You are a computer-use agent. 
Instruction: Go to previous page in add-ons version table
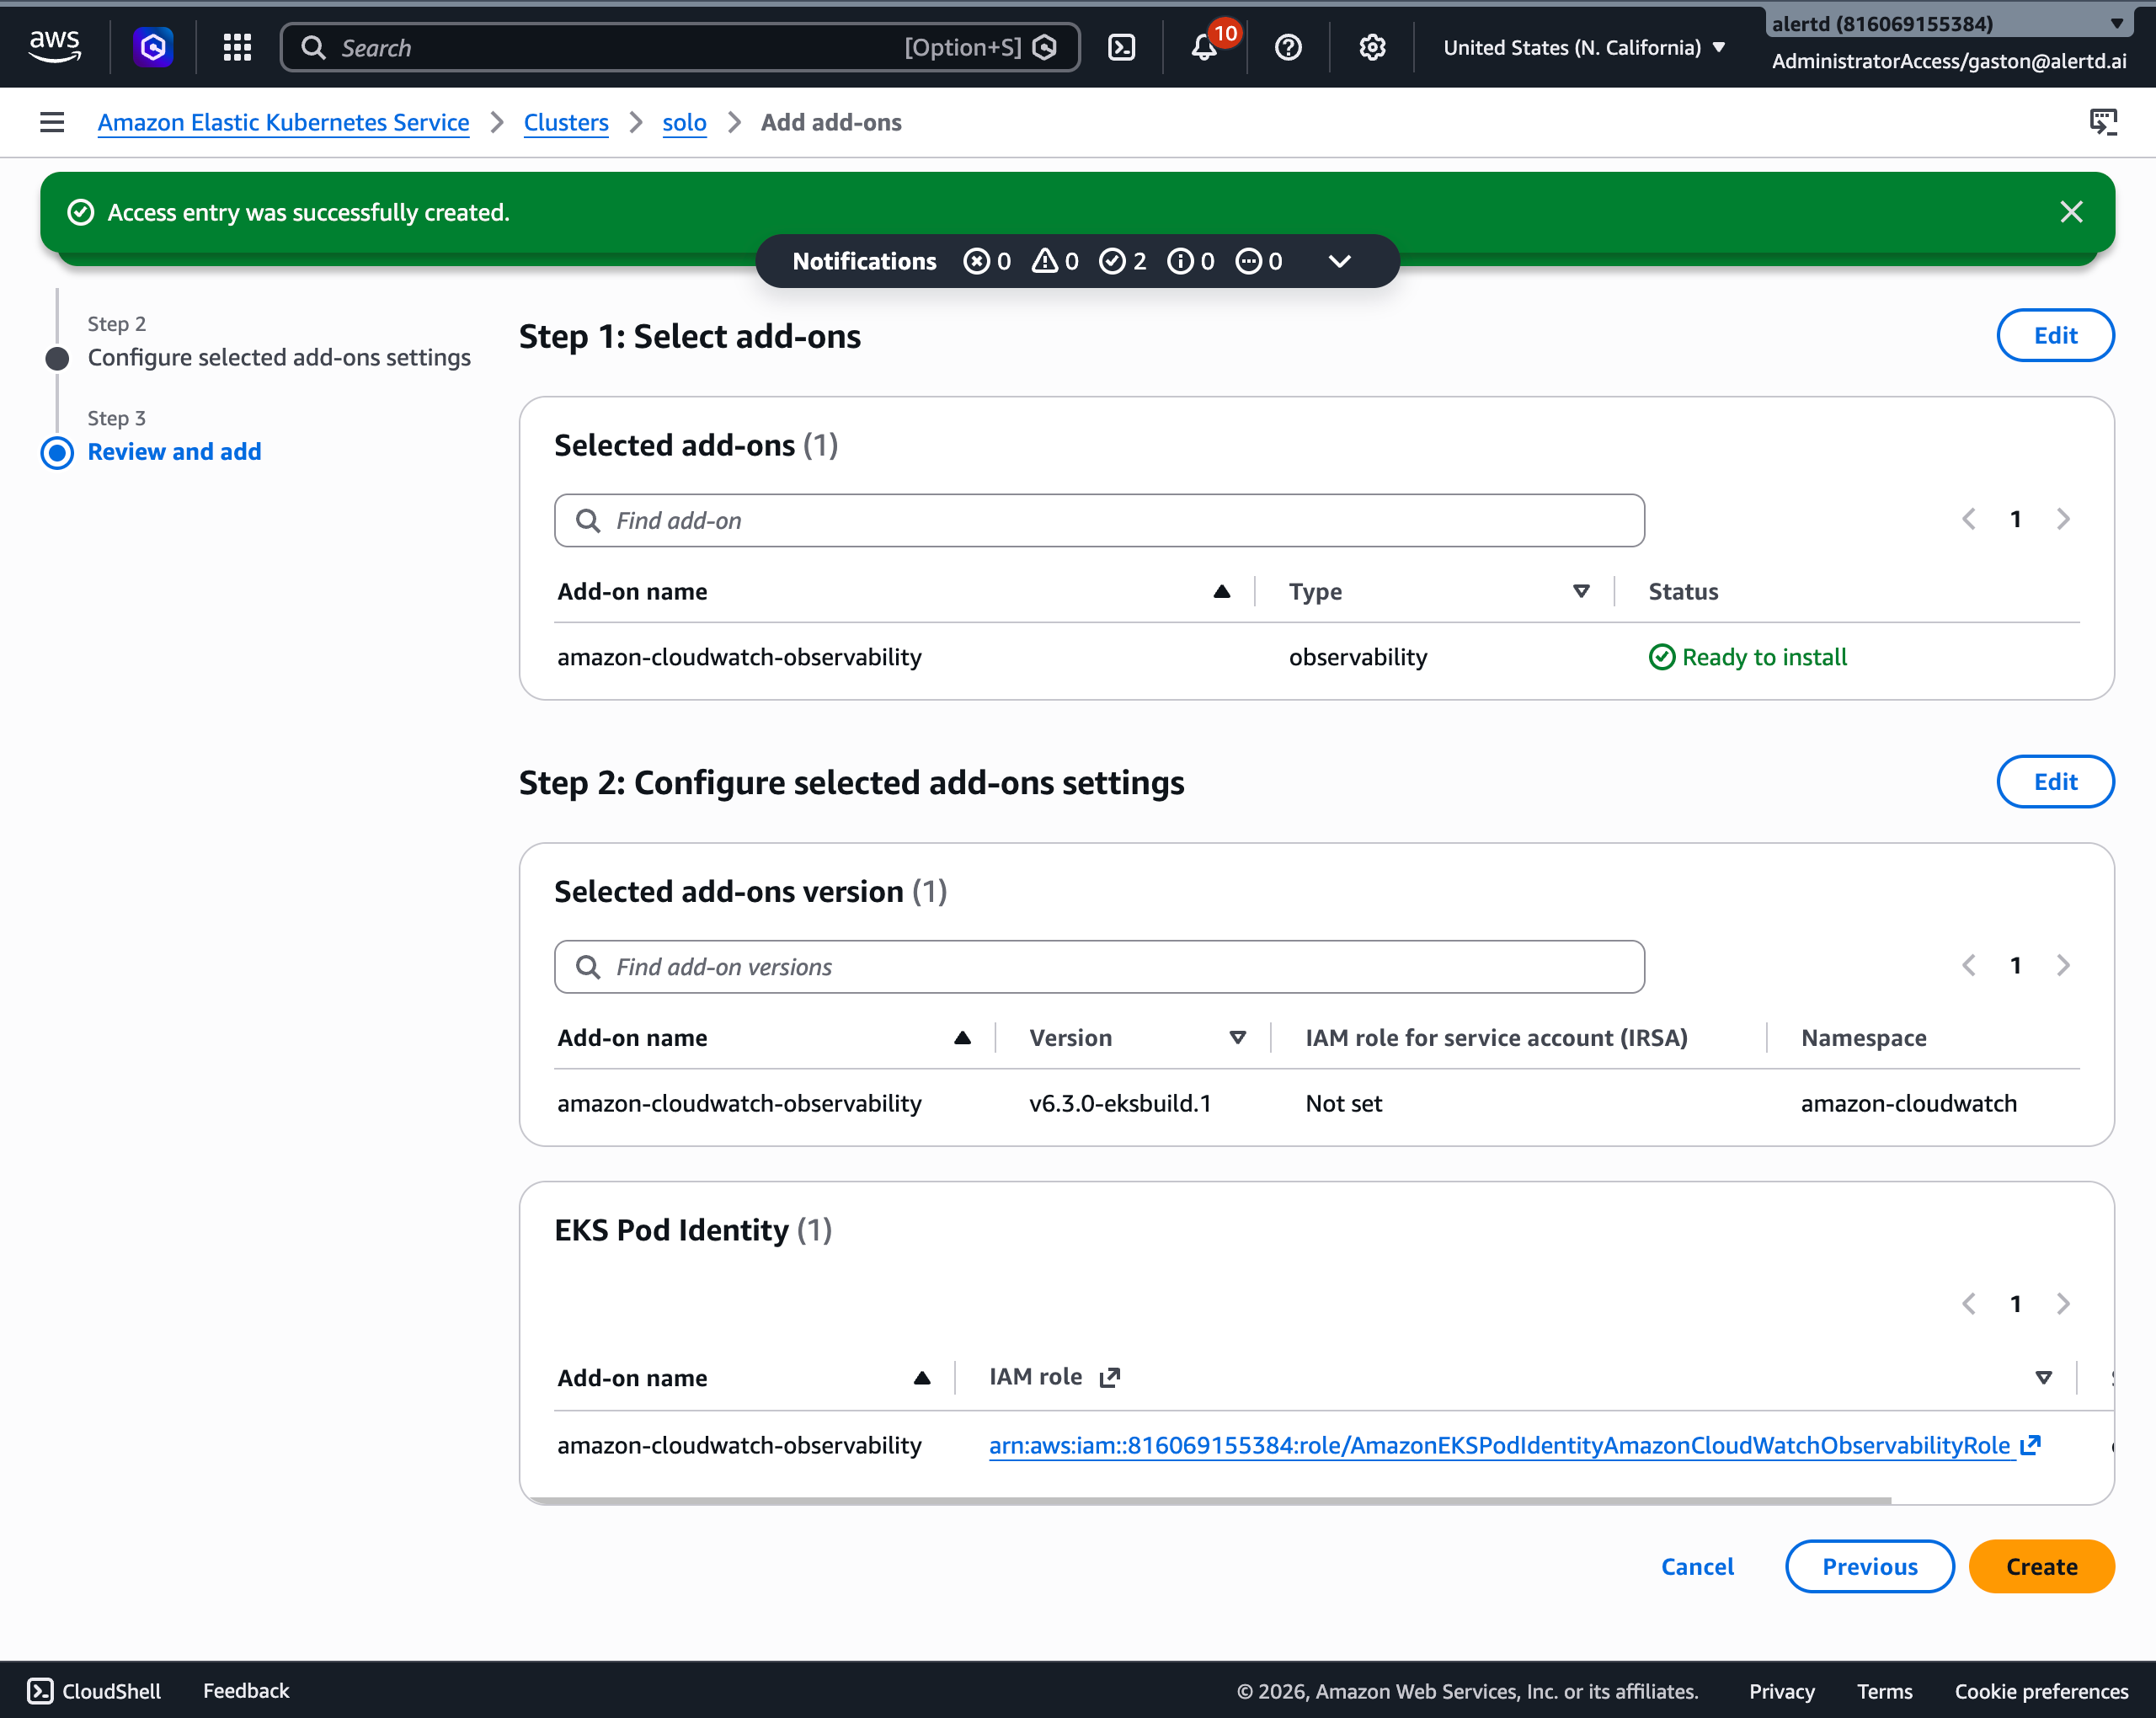coord(1969,965)
